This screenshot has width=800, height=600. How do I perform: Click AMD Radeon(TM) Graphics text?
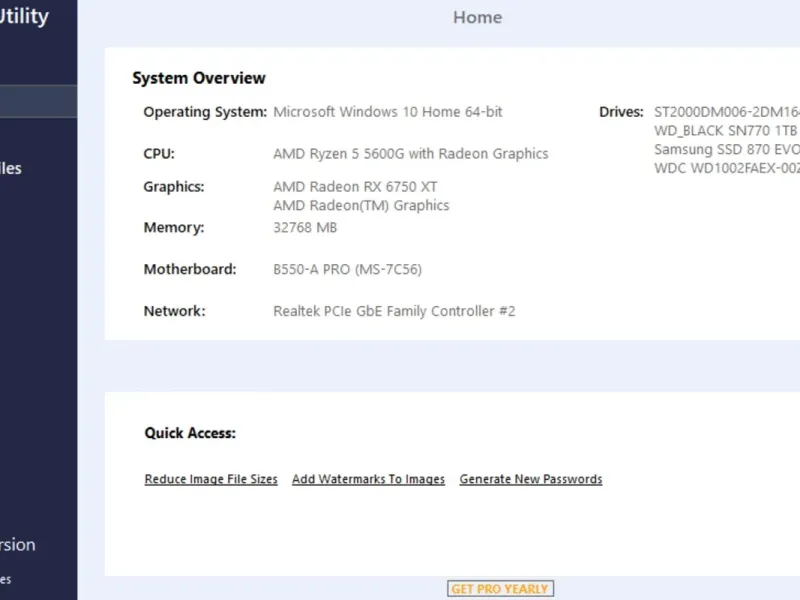(361, 205)
